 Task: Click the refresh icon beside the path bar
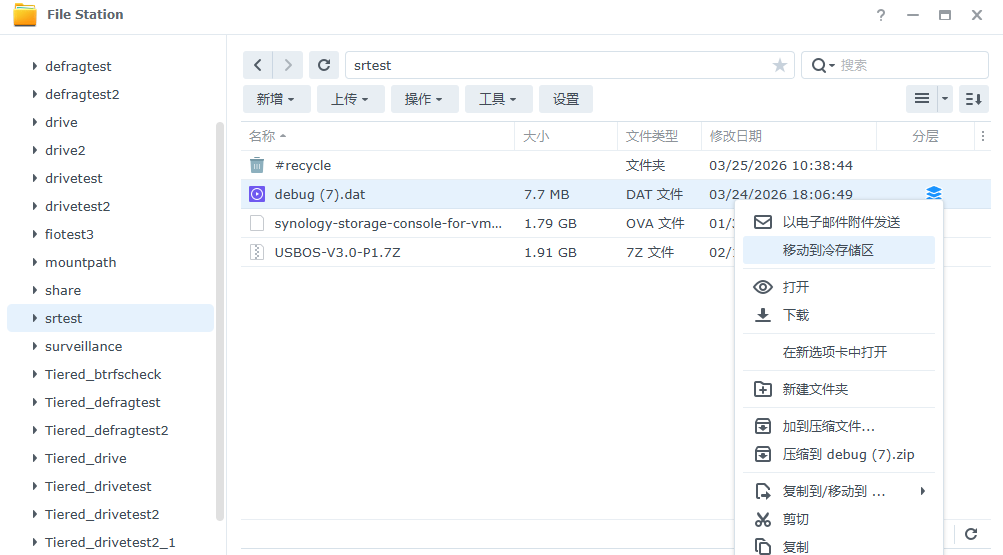(323, 65)
